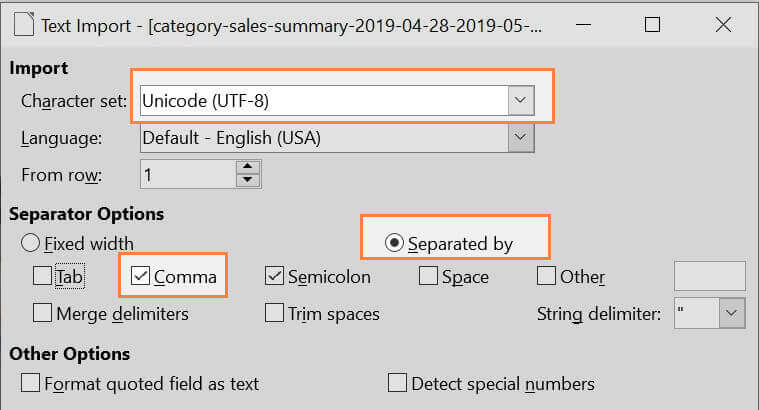Viewport: 759px width, 410px height.
Task: Turn on Format quoted field as text
Action: [31, 383]
